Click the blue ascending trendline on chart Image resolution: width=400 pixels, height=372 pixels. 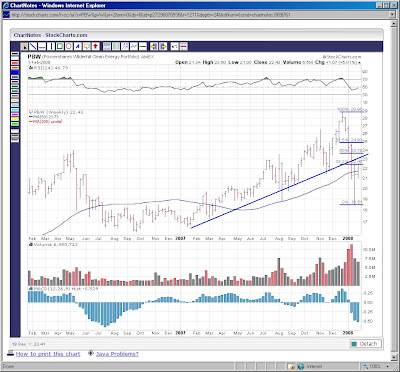tap(280, 191)
